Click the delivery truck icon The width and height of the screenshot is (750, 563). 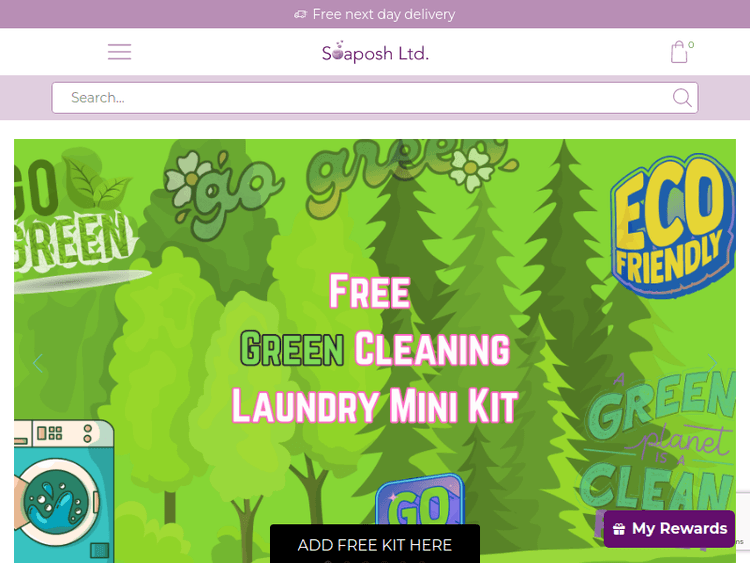300,14
